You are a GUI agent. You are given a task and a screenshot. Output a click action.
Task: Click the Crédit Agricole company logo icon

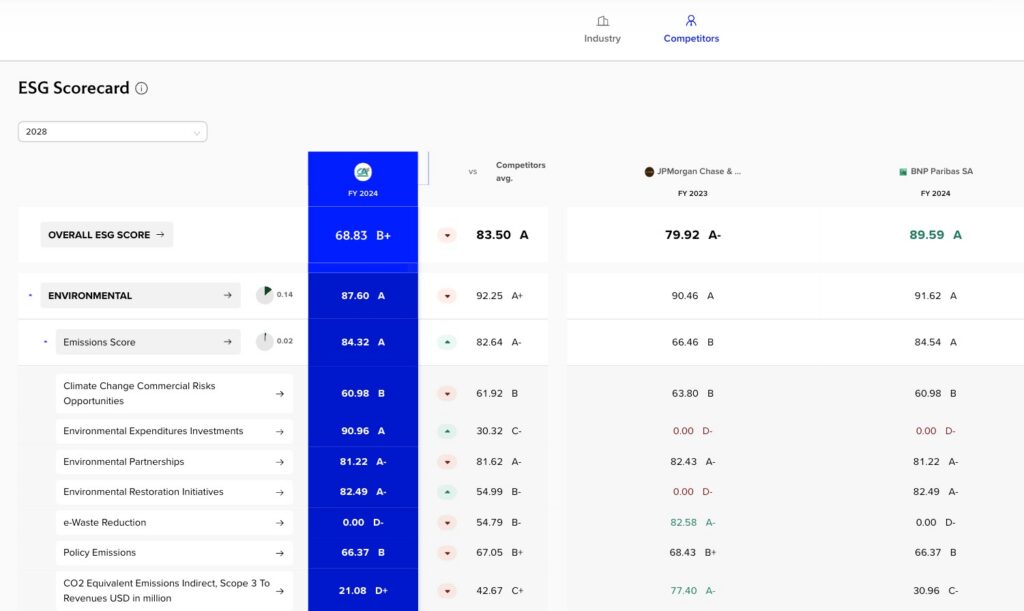(363, 172)
